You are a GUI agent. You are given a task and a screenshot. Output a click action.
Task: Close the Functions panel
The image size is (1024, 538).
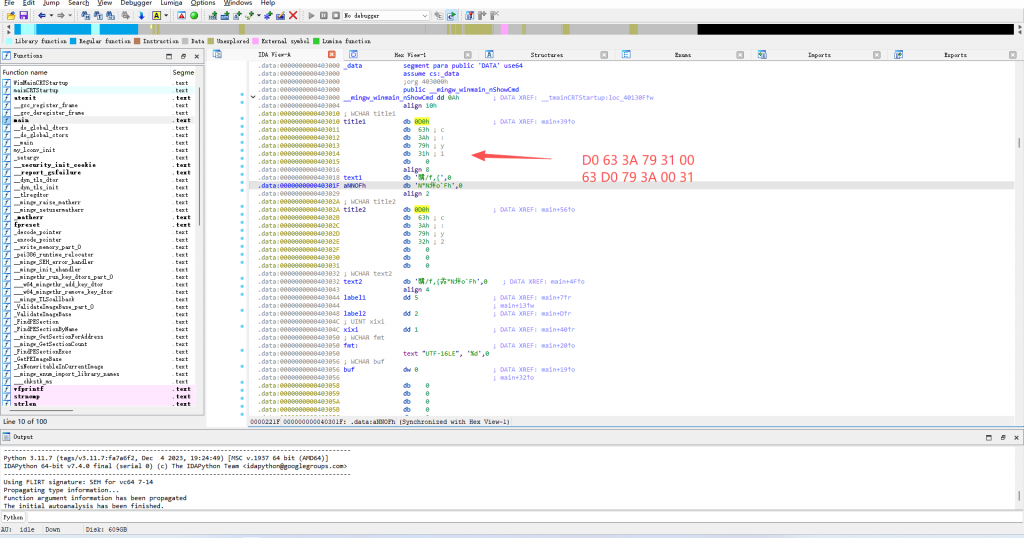tap(195, 56)
